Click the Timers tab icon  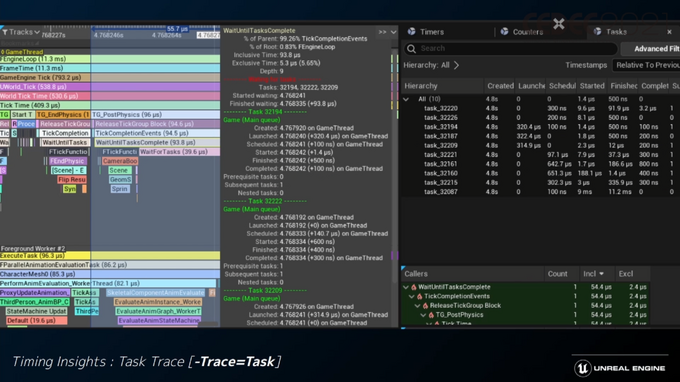[x=412, y=31]
